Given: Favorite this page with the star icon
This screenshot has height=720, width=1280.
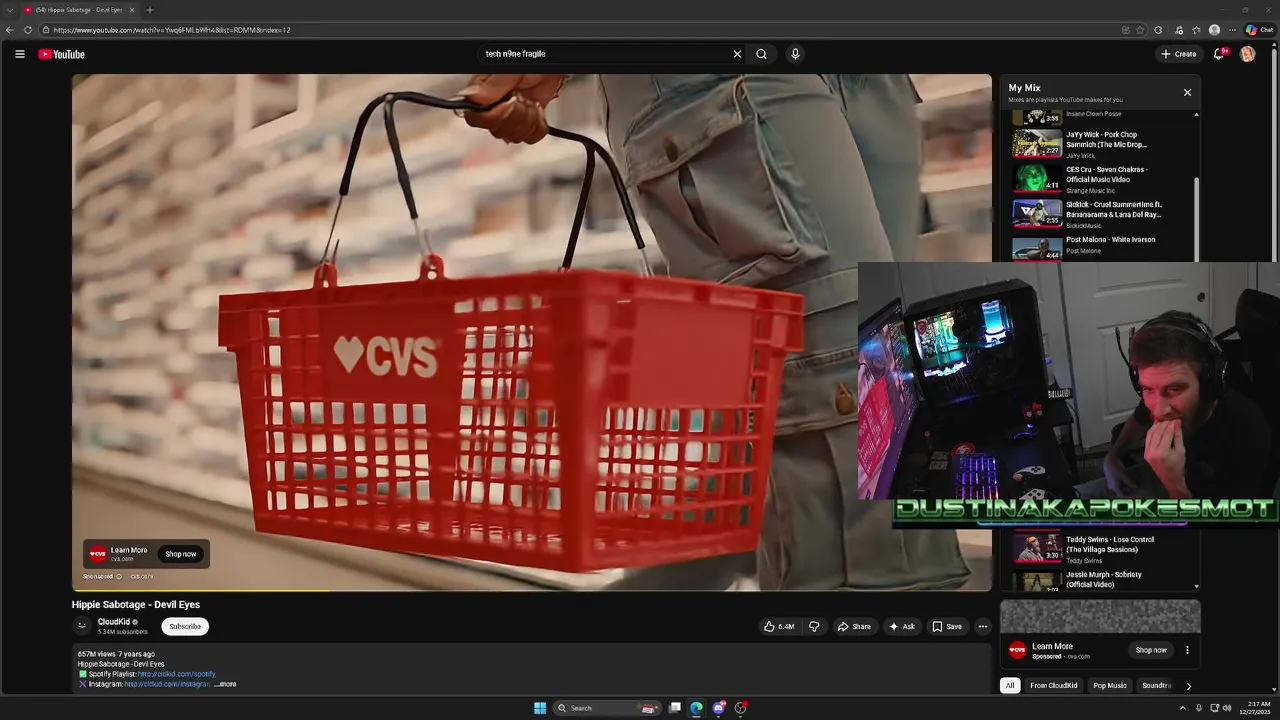Looking at the screenshot, I should (1140, 30).
